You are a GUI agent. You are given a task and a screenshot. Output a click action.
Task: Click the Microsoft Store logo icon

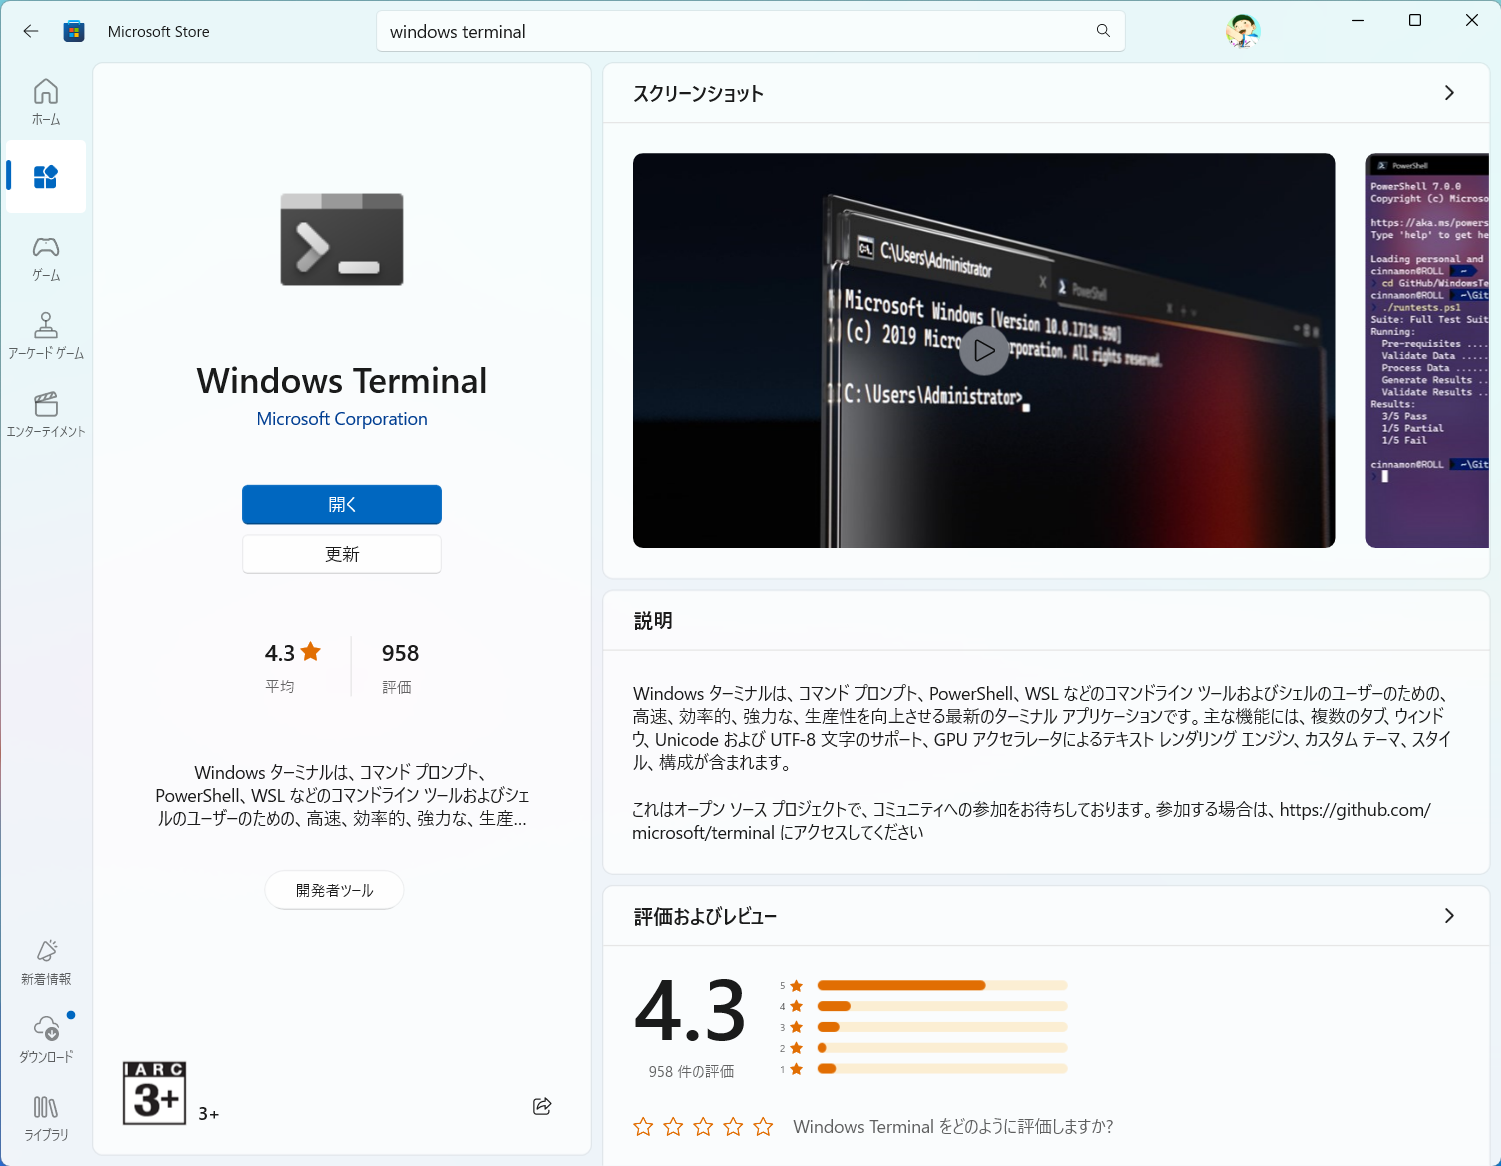[x=74, y=31]
